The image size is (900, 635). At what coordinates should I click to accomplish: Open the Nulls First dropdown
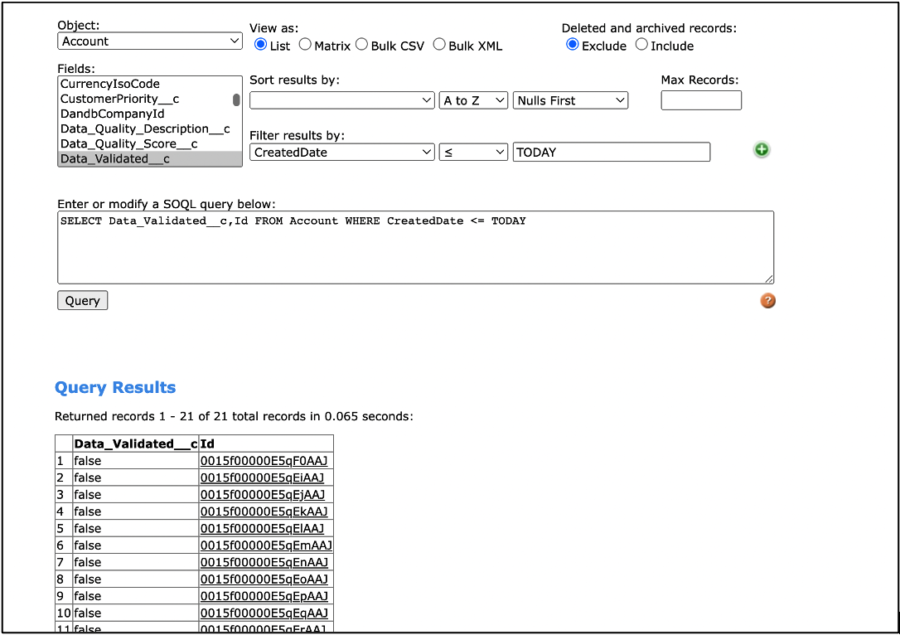[570, 100]
